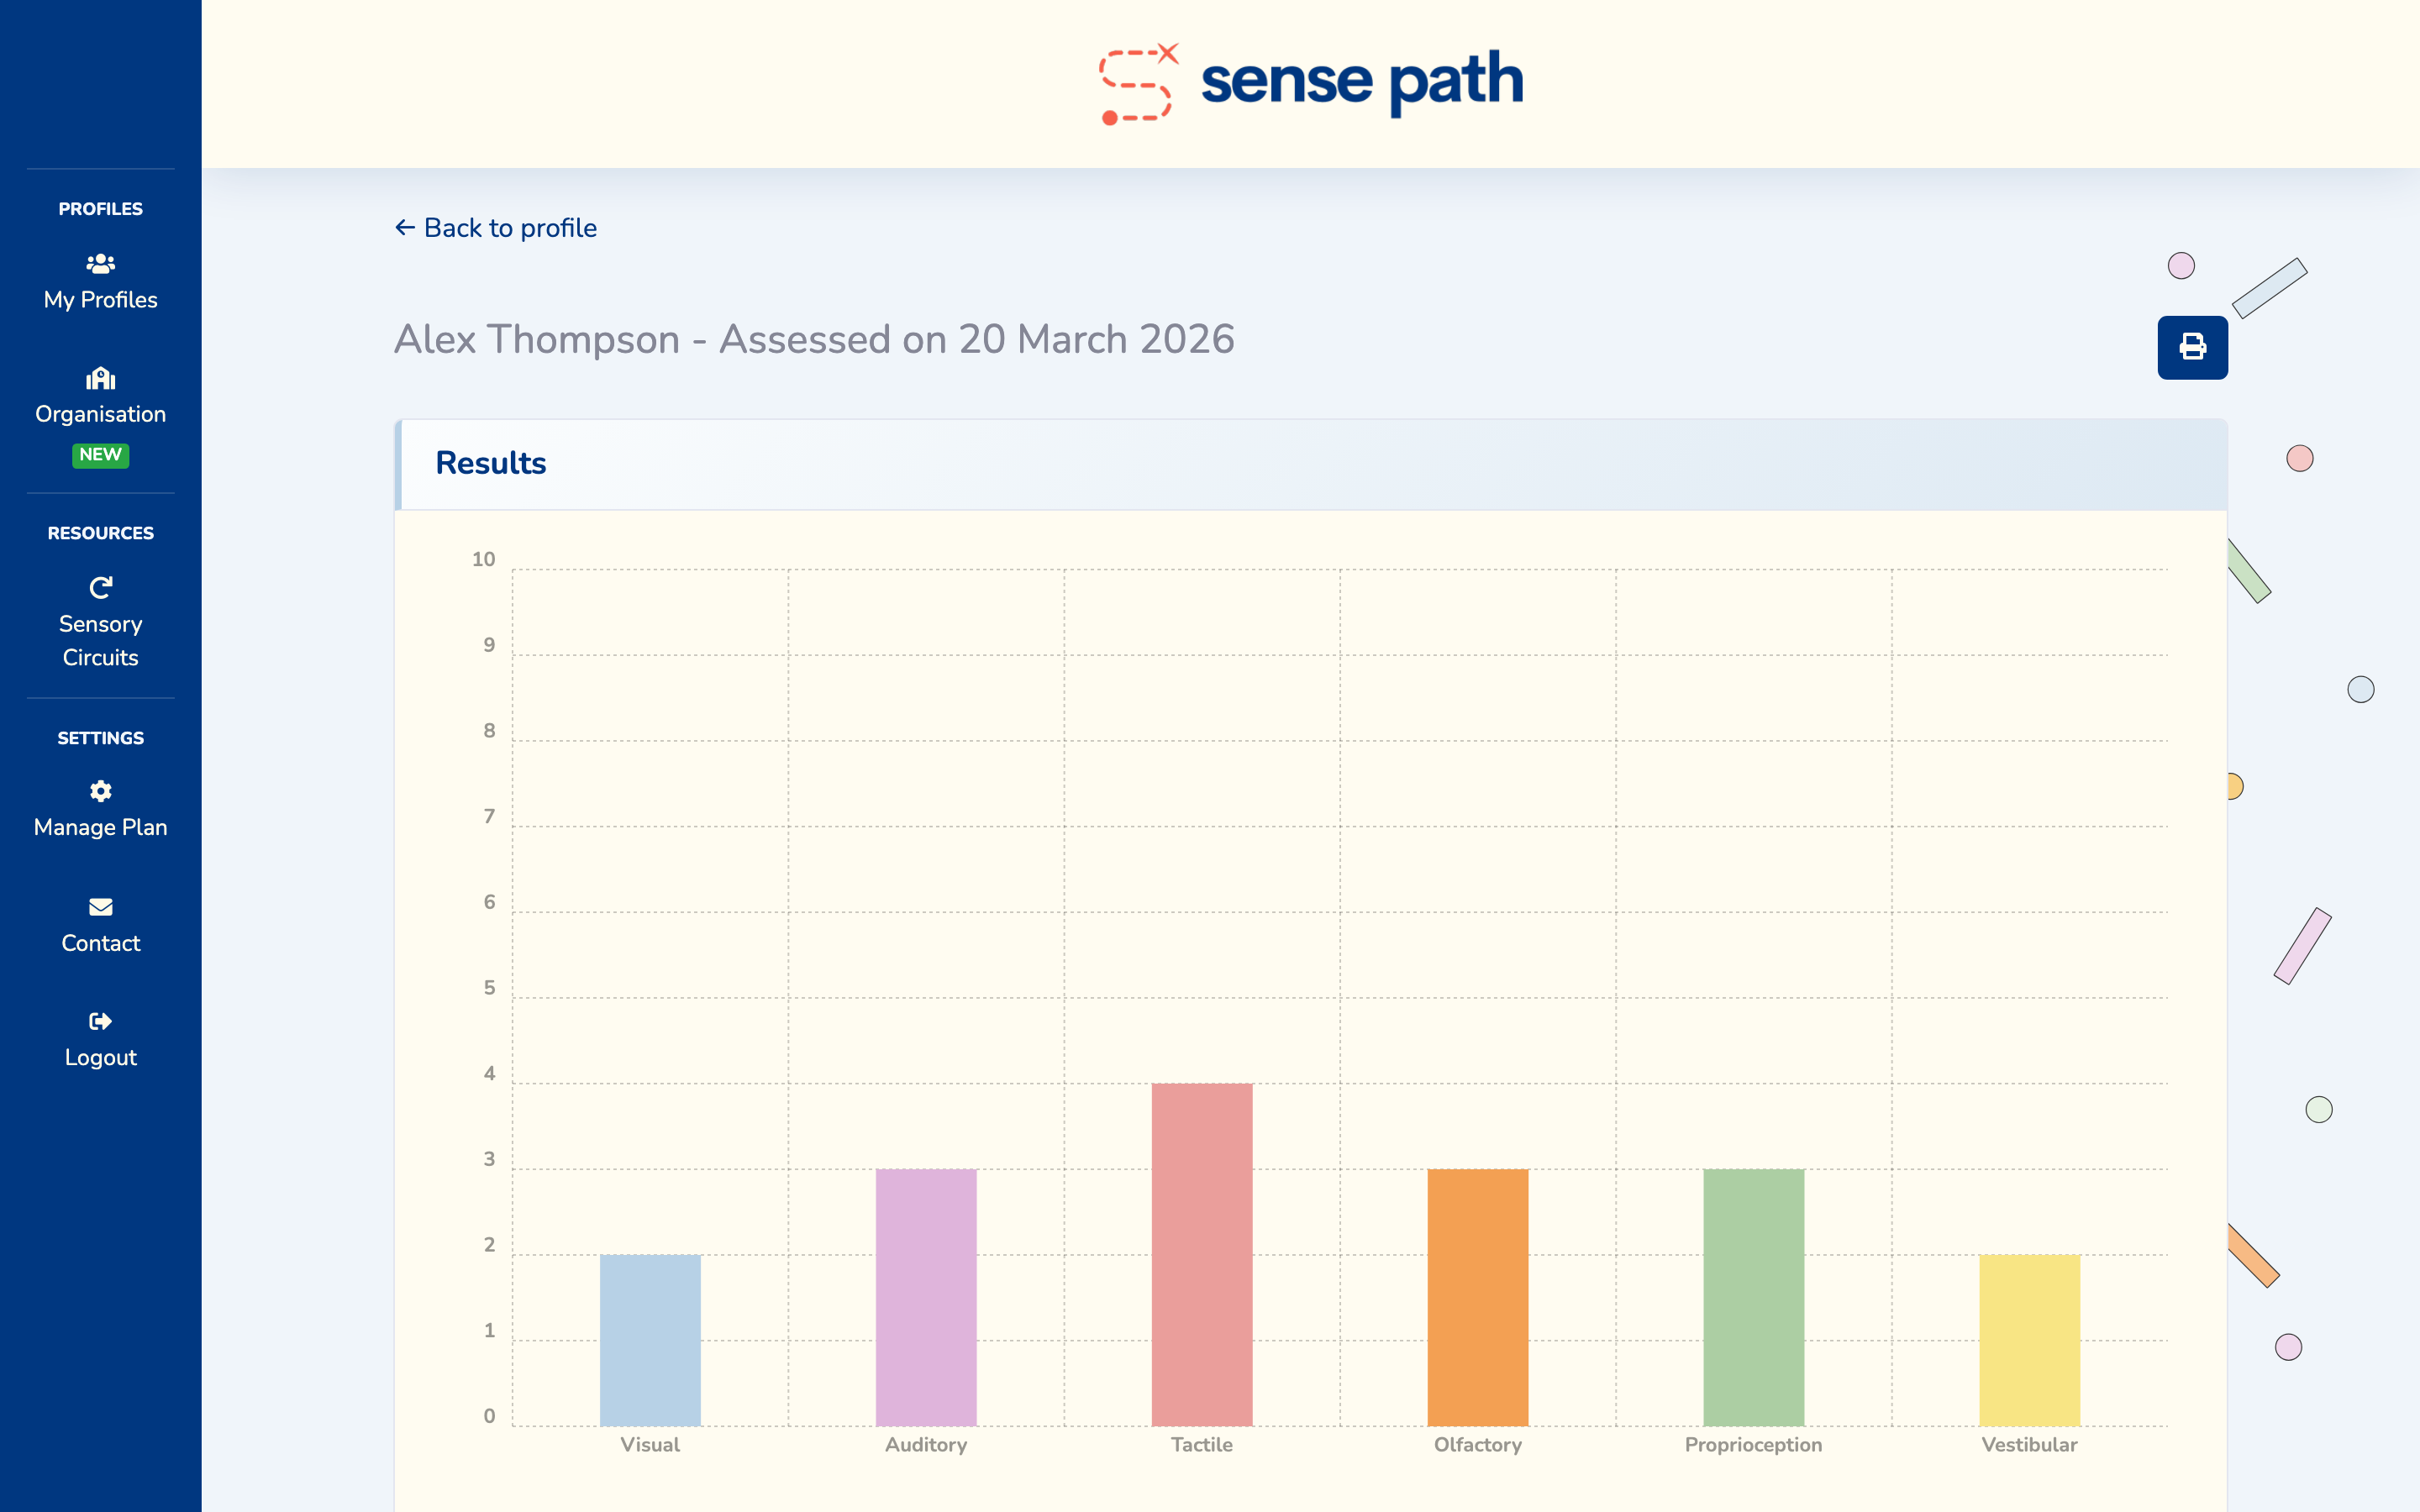Viewport: 2420px width, 1512px height.
Task: Click the Alex Thompson assessment title
Action: tap(816, 339)
